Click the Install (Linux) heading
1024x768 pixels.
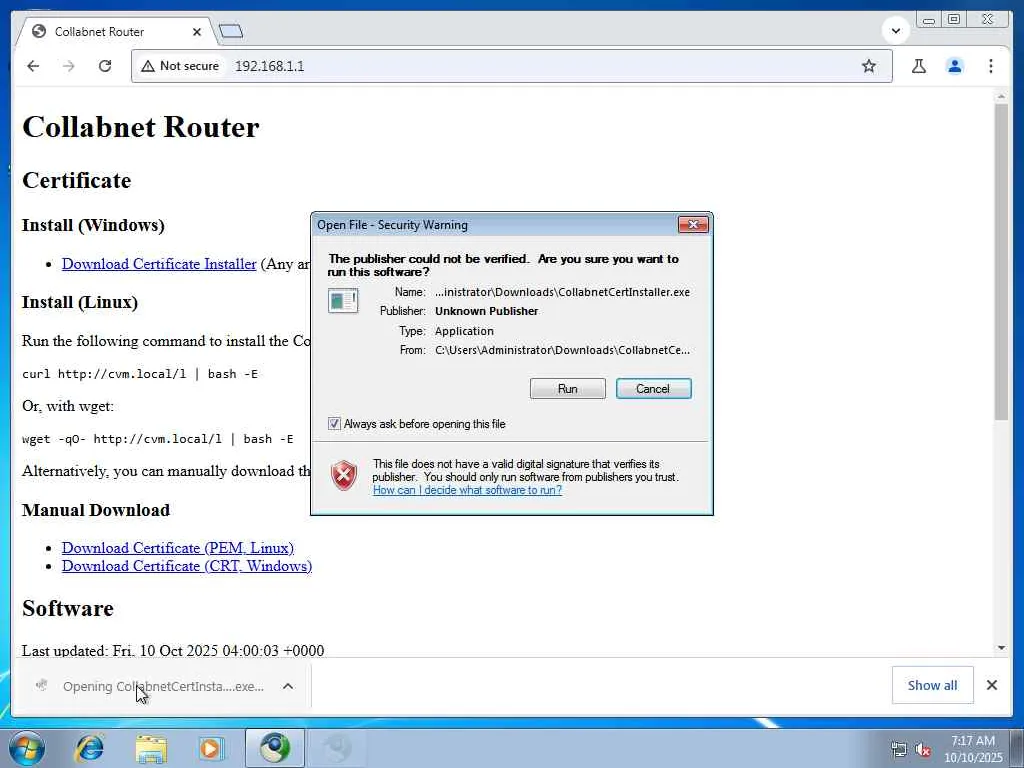[x=80, y=302]
